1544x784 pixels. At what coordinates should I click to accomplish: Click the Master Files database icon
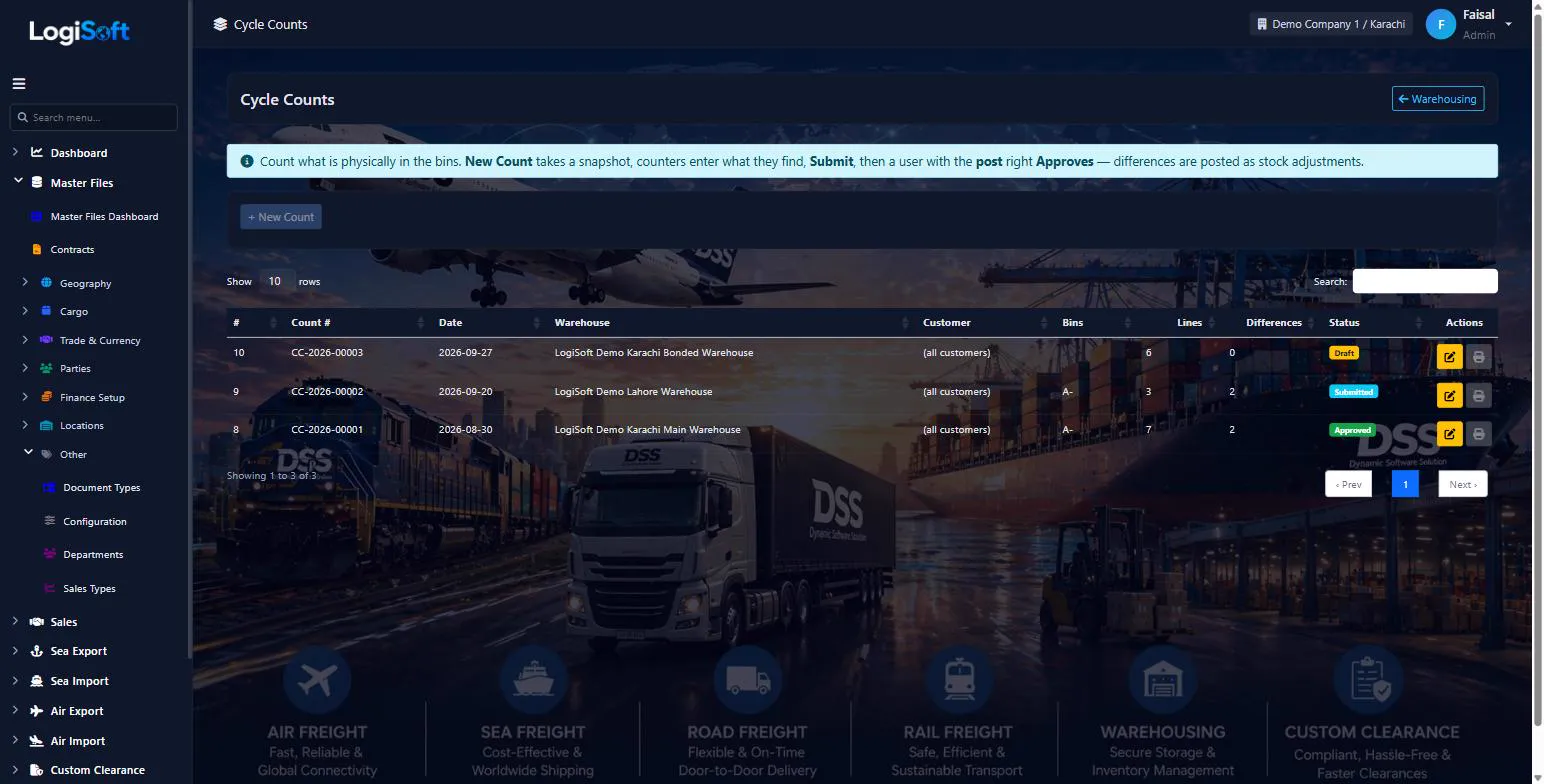(37, 183)
